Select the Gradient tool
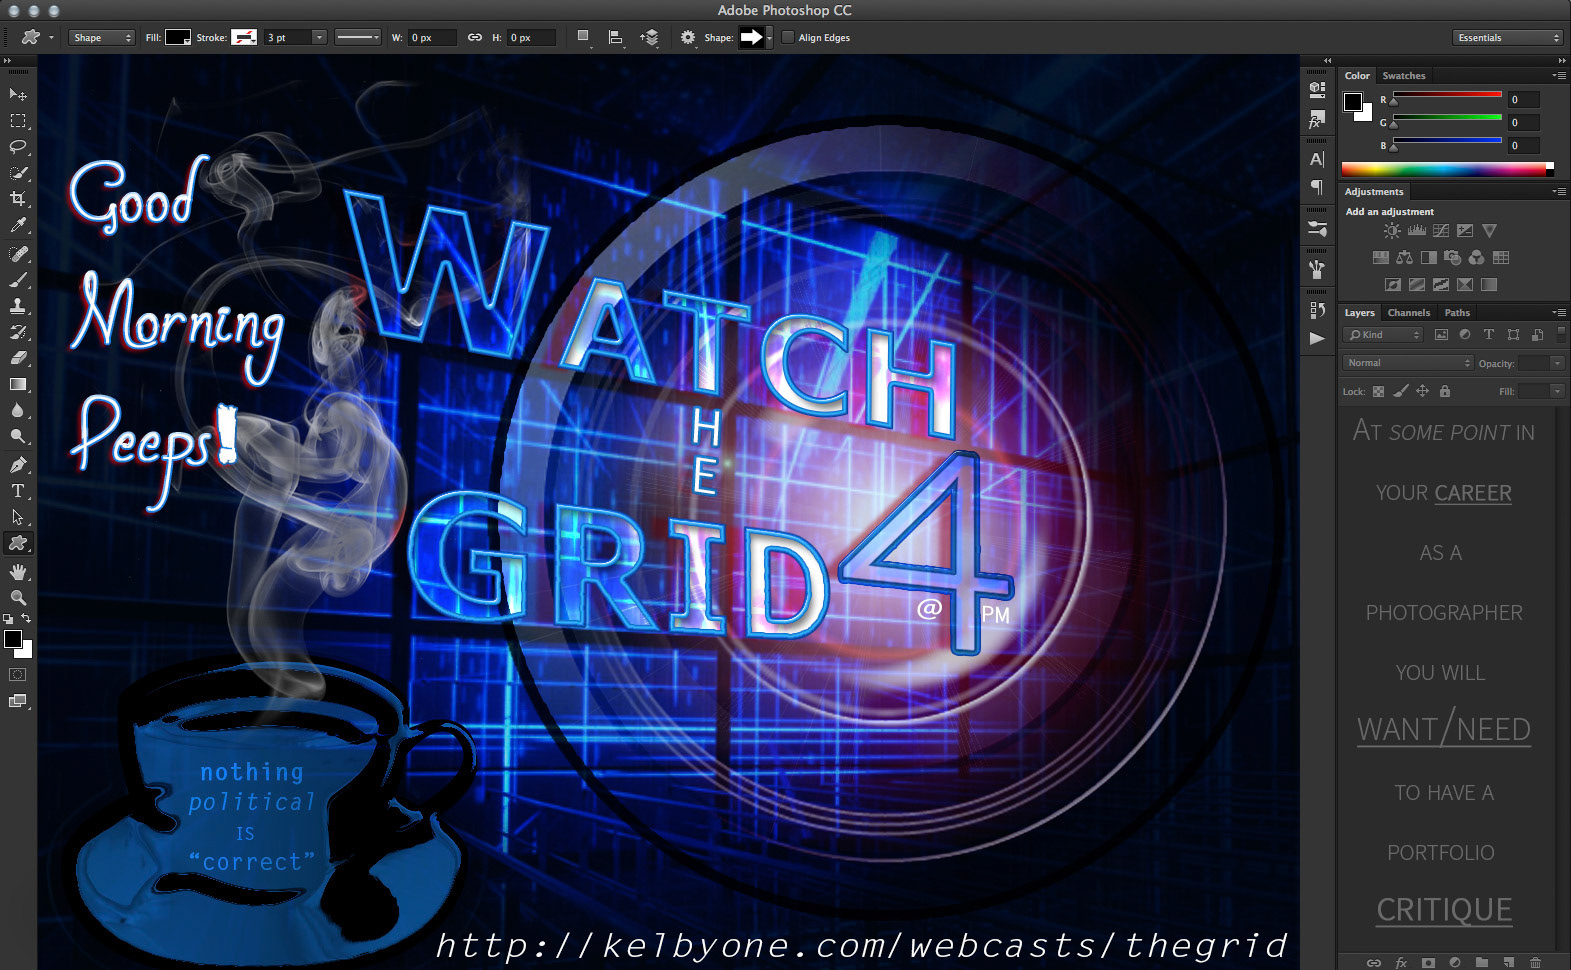 pos(18,384)
